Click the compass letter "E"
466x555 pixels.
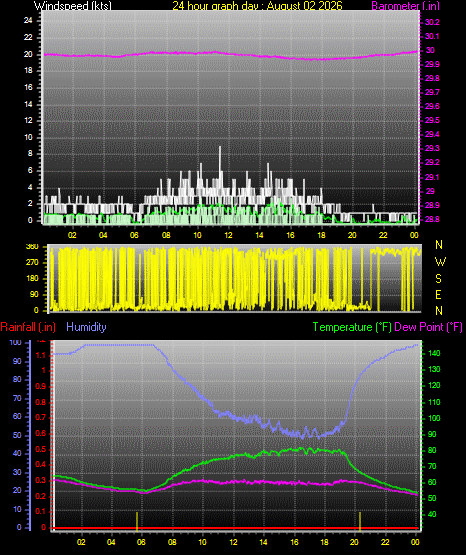[x=438, y=295]
